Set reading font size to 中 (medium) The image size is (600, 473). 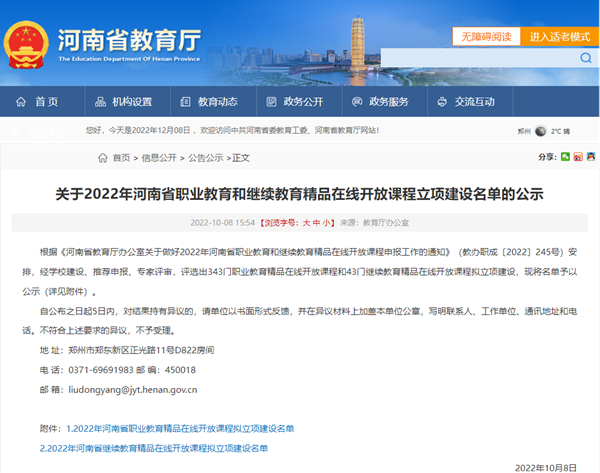317,223
